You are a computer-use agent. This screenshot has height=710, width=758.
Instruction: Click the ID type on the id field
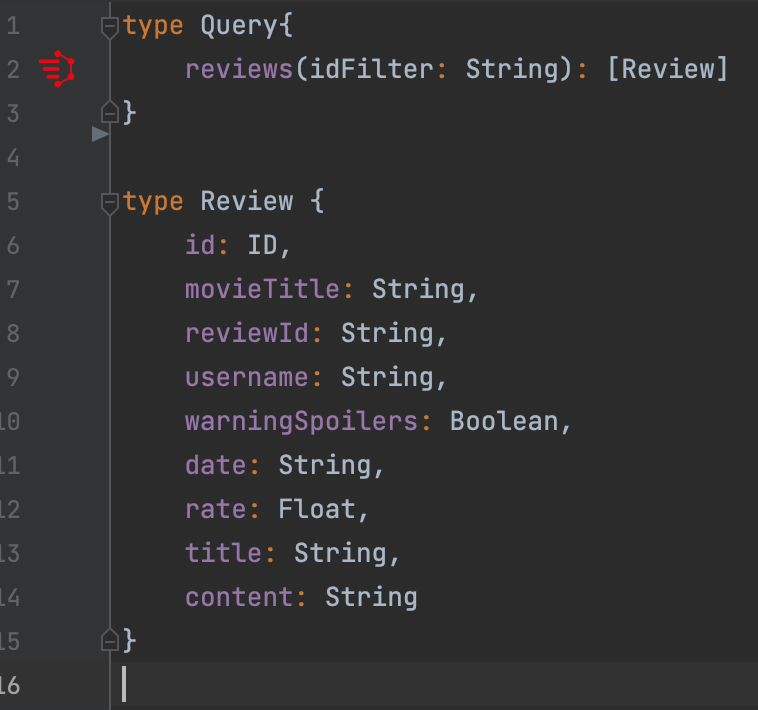(263, 246)
